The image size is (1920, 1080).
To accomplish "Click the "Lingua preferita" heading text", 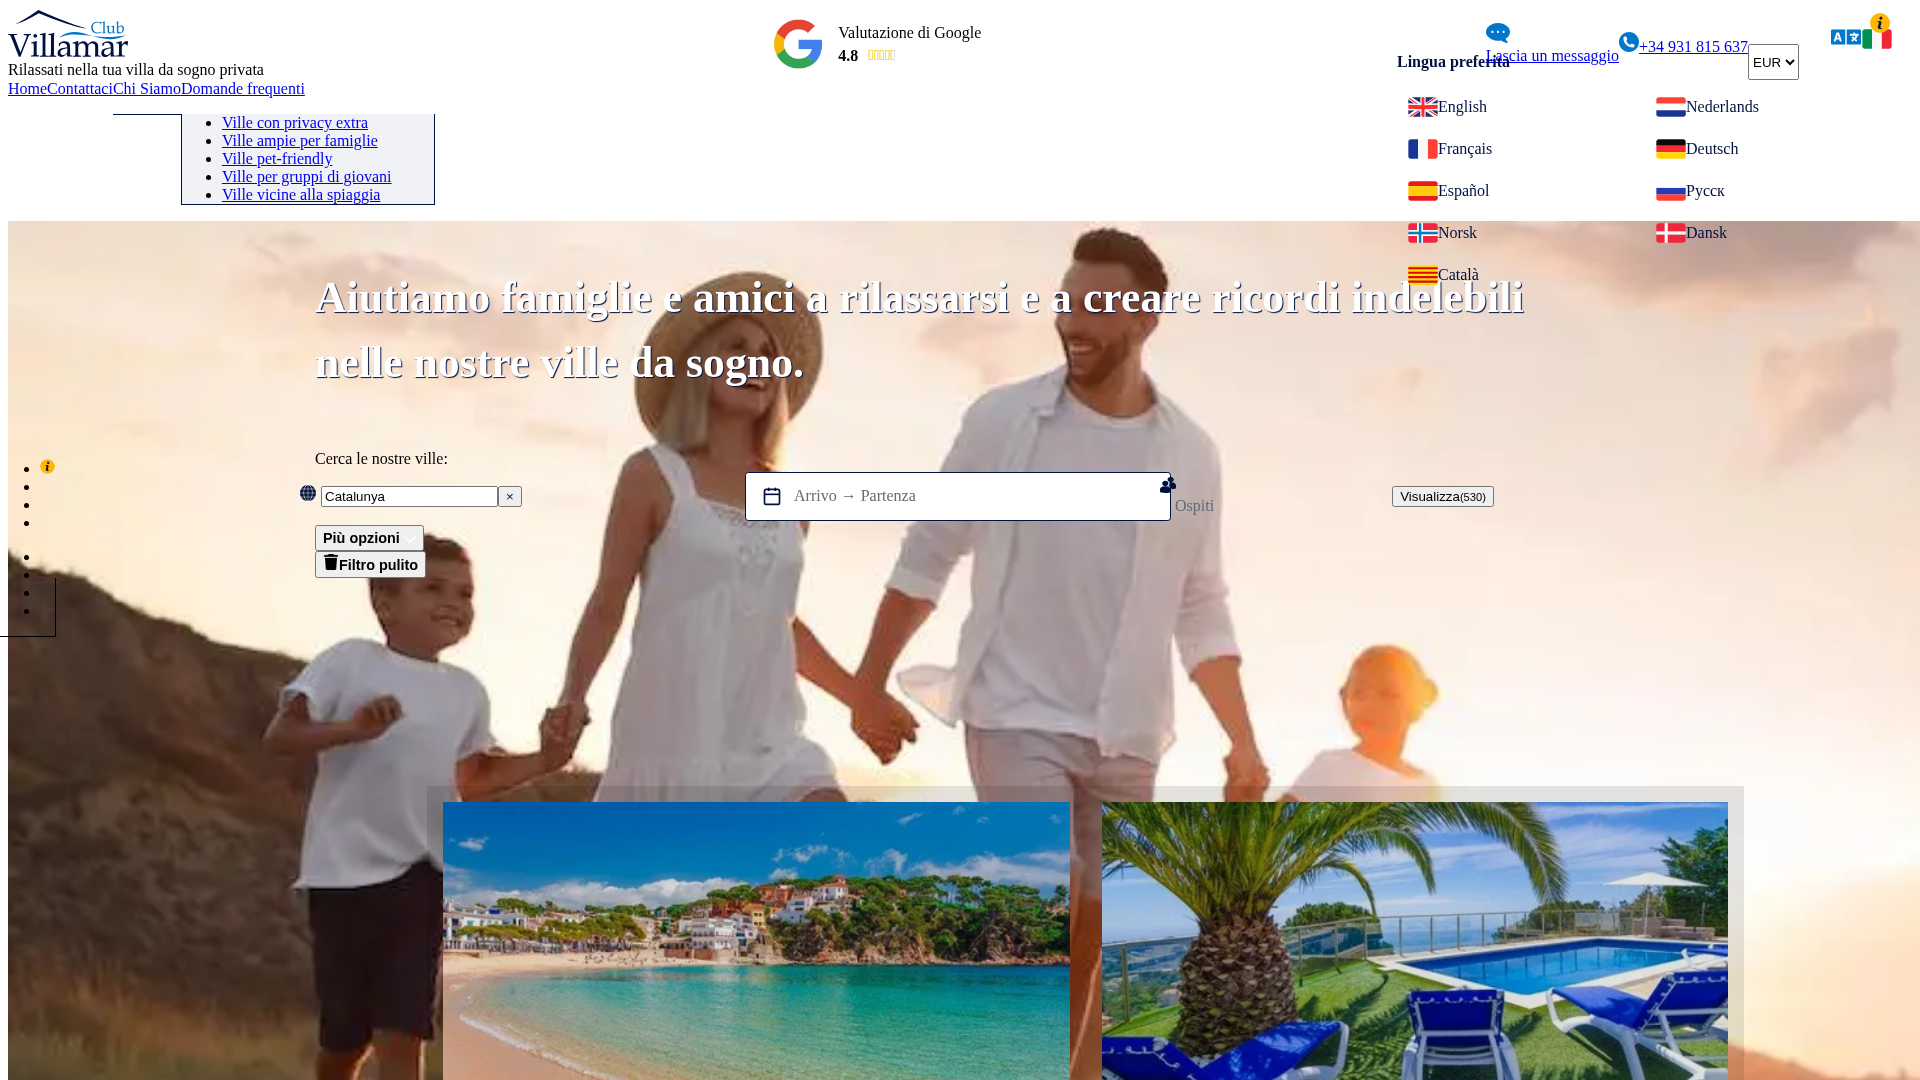I will point(1453,62).
